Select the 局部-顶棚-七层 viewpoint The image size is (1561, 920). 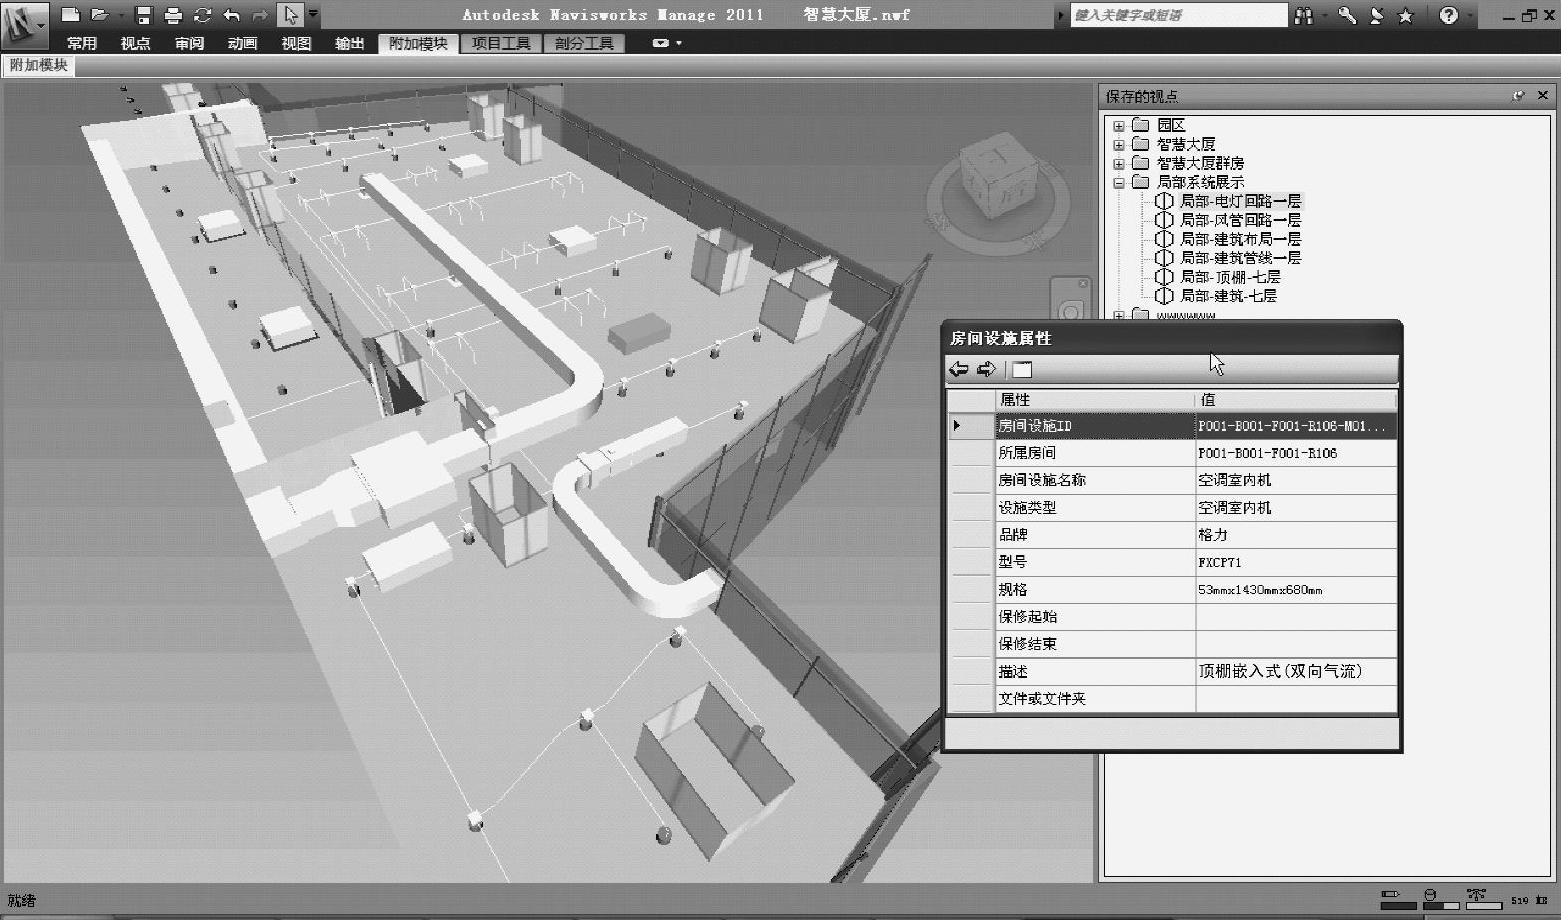[x=1230, y=277]
